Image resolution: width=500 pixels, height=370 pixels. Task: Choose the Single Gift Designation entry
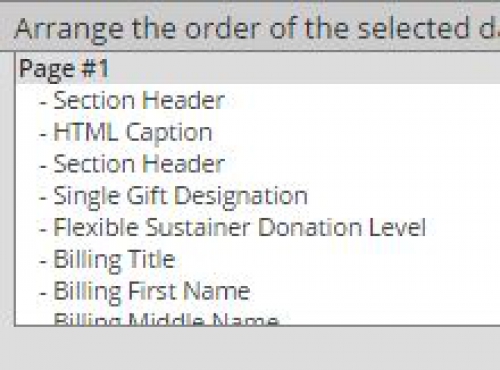click(258, 196)
